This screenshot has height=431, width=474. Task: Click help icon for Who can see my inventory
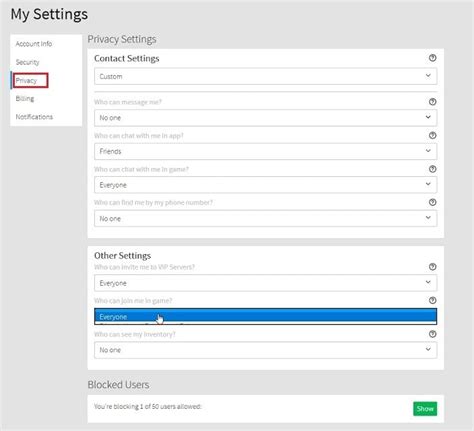pyautogui.click(x=432, y=334)
